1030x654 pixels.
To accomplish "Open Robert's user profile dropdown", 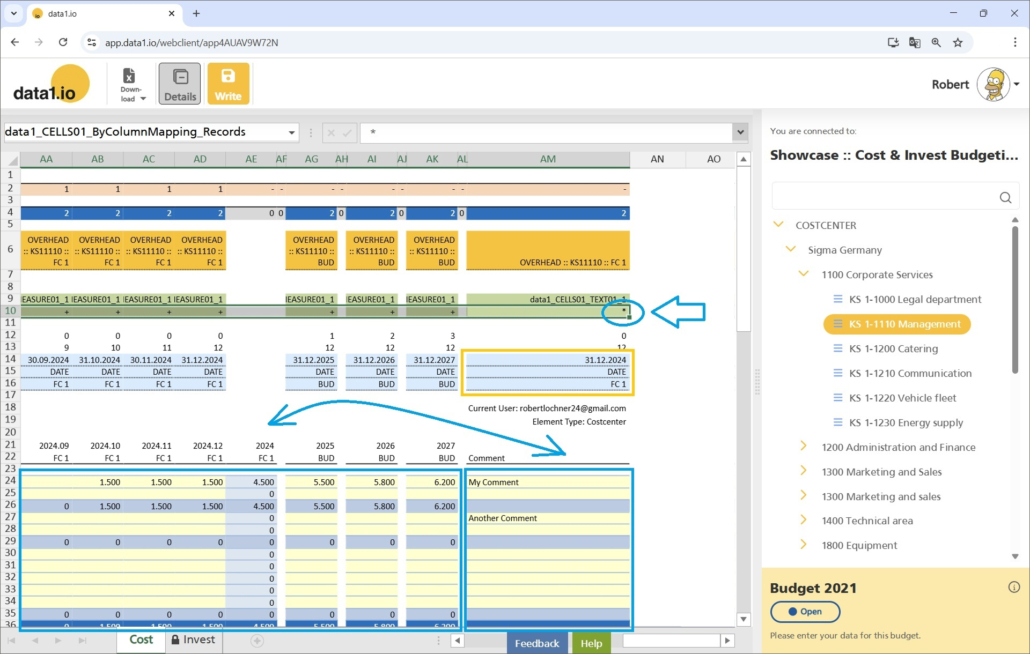I will [x=1017, y=85].
